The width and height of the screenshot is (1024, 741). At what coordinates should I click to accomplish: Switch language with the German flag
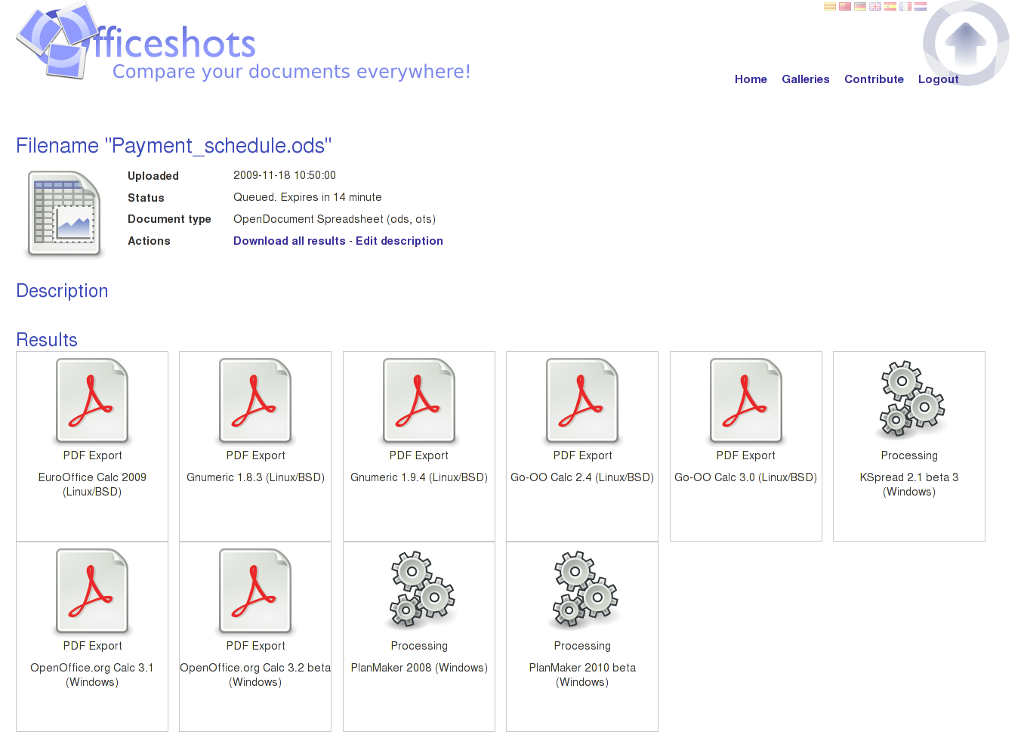(859, 7)
